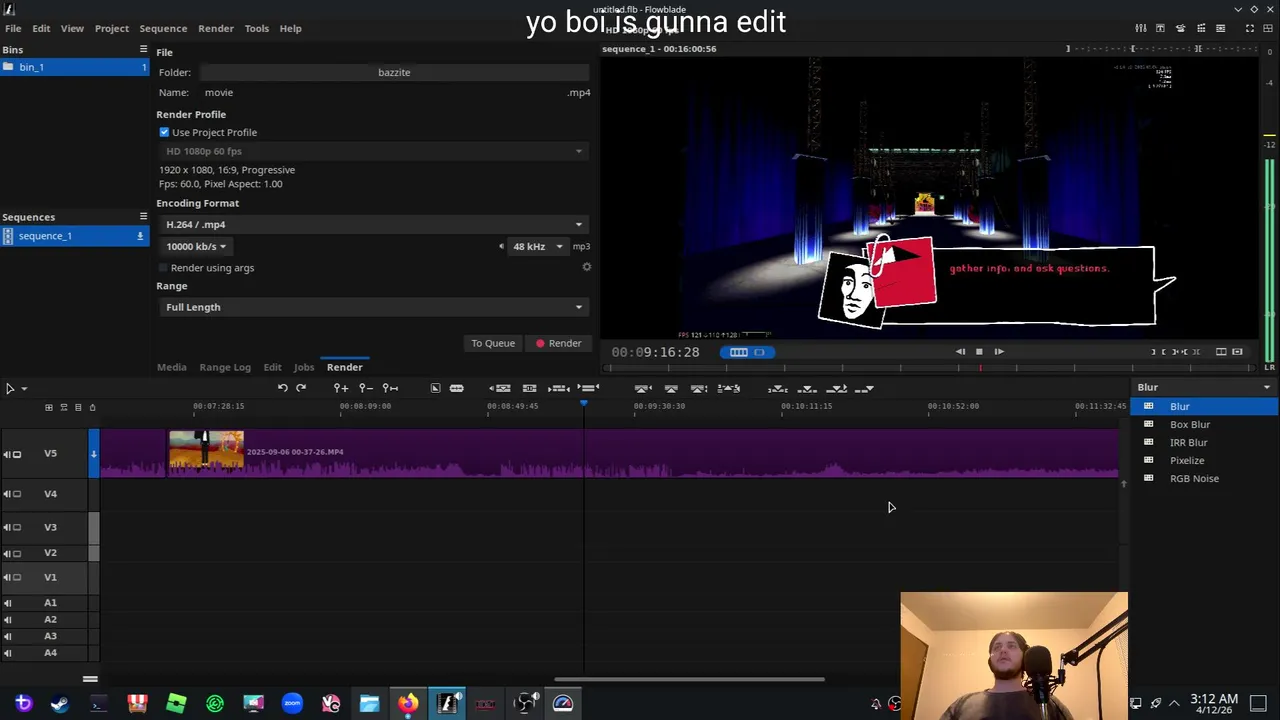Open the Tools menu

pyautogui.click(x=257, y=28)
